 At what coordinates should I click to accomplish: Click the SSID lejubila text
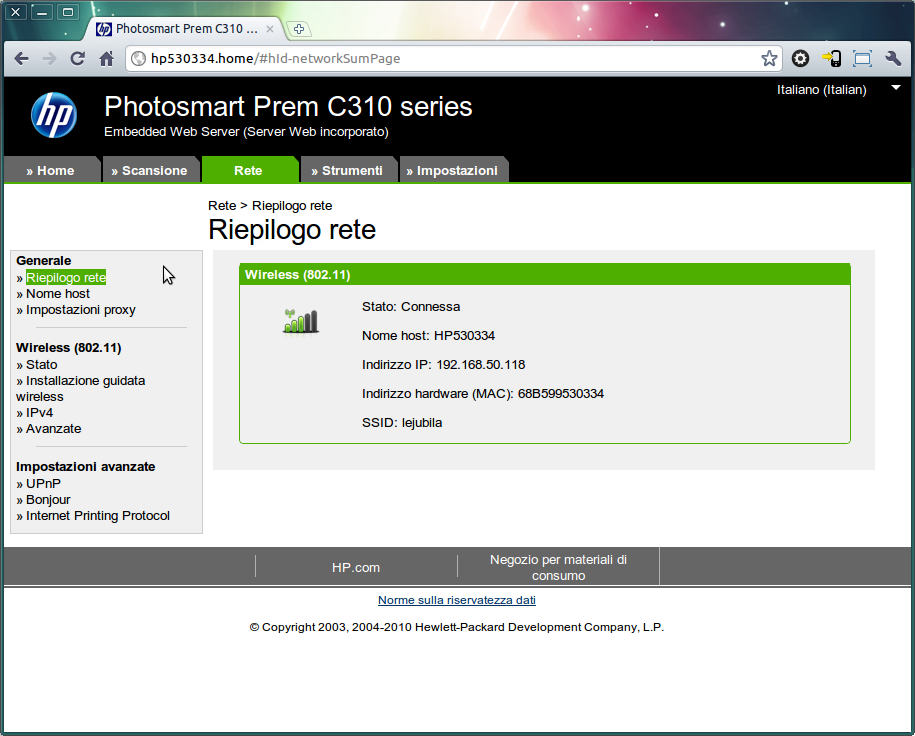[x=402, y=423]
